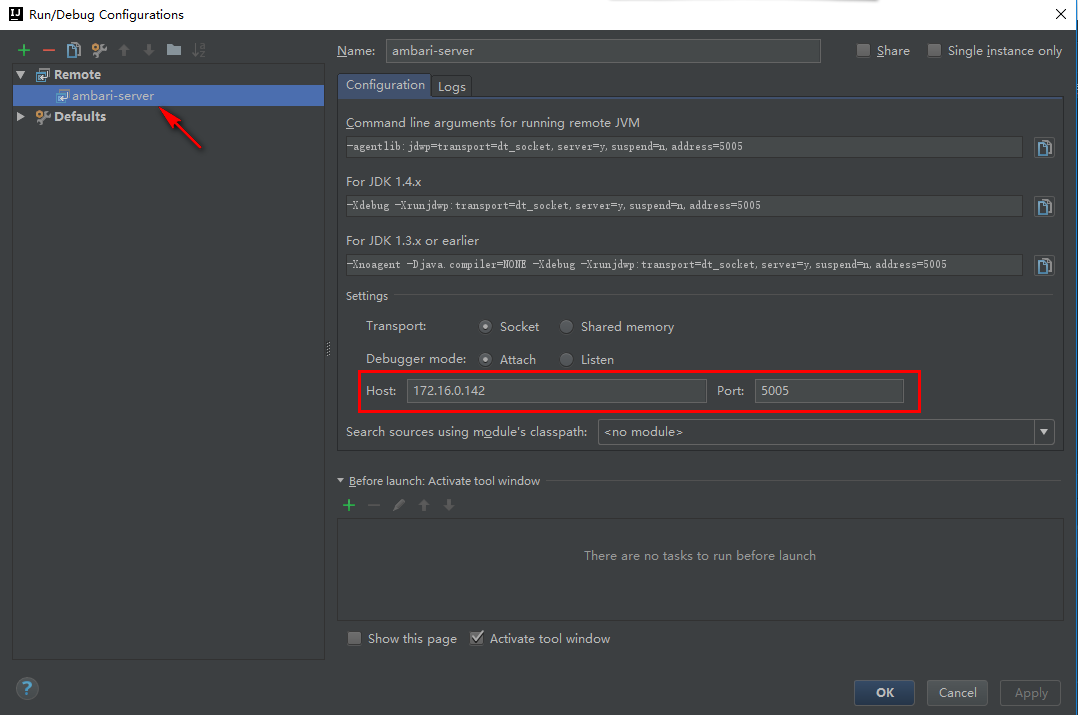Collapse Before launch section

340,481
